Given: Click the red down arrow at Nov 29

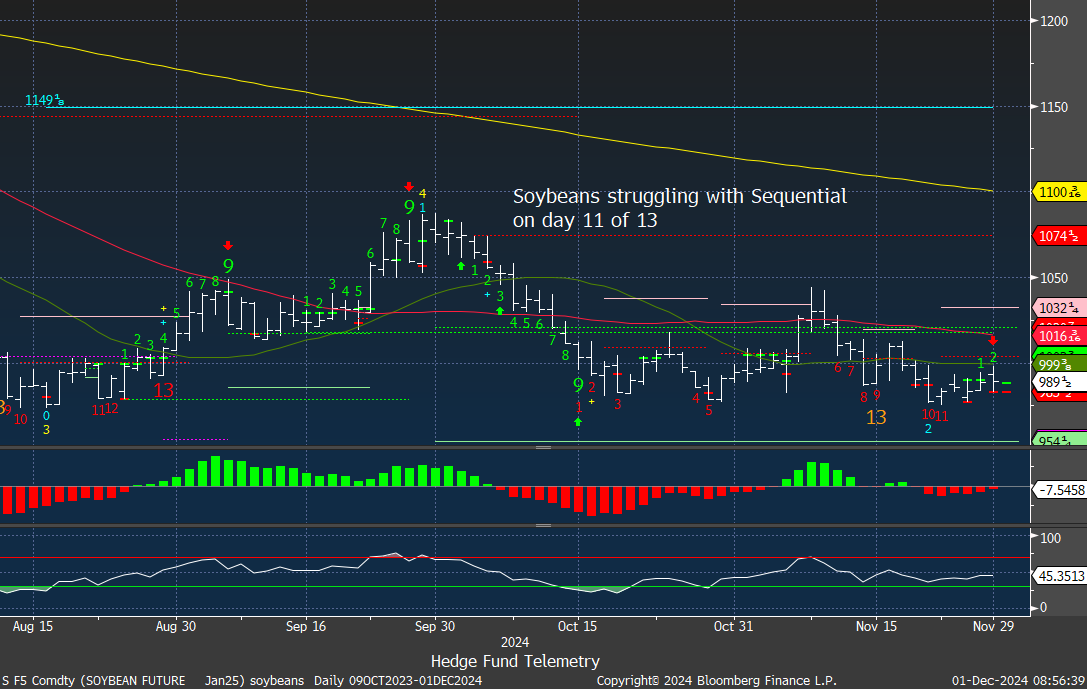Looking at the screenshot, I should (993, 340).
